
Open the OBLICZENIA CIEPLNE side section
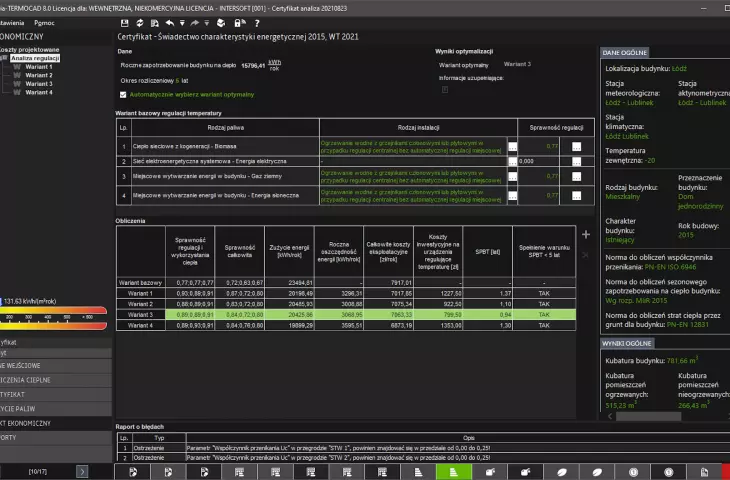pos(56,380)
